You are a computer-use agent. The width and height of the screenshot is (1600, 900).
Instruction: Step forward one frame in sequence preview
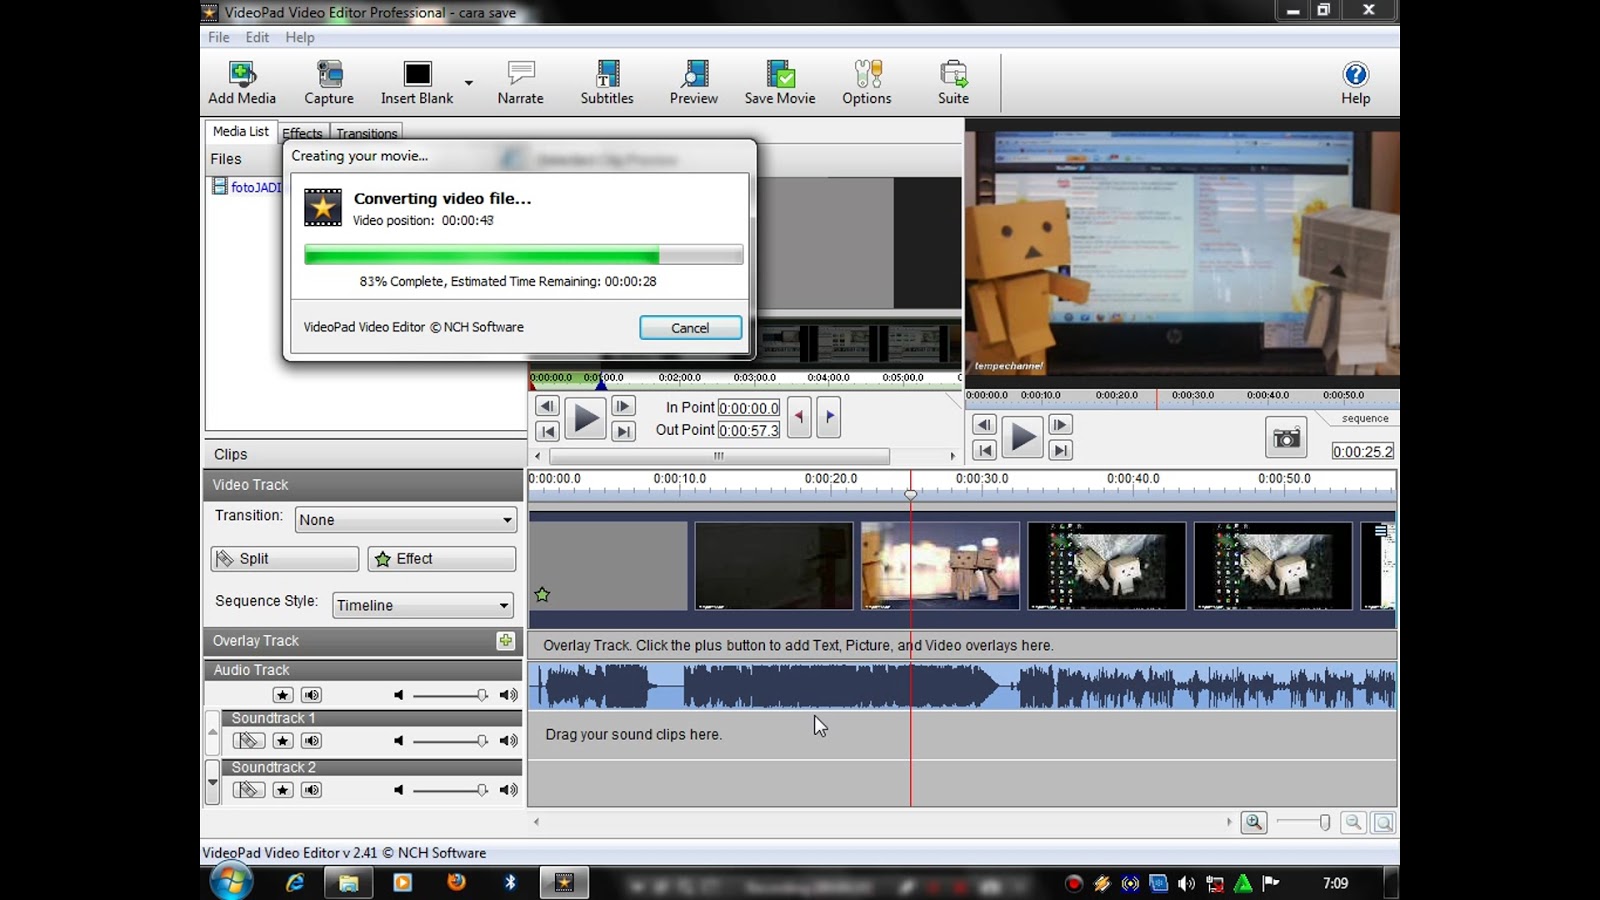1060,425
